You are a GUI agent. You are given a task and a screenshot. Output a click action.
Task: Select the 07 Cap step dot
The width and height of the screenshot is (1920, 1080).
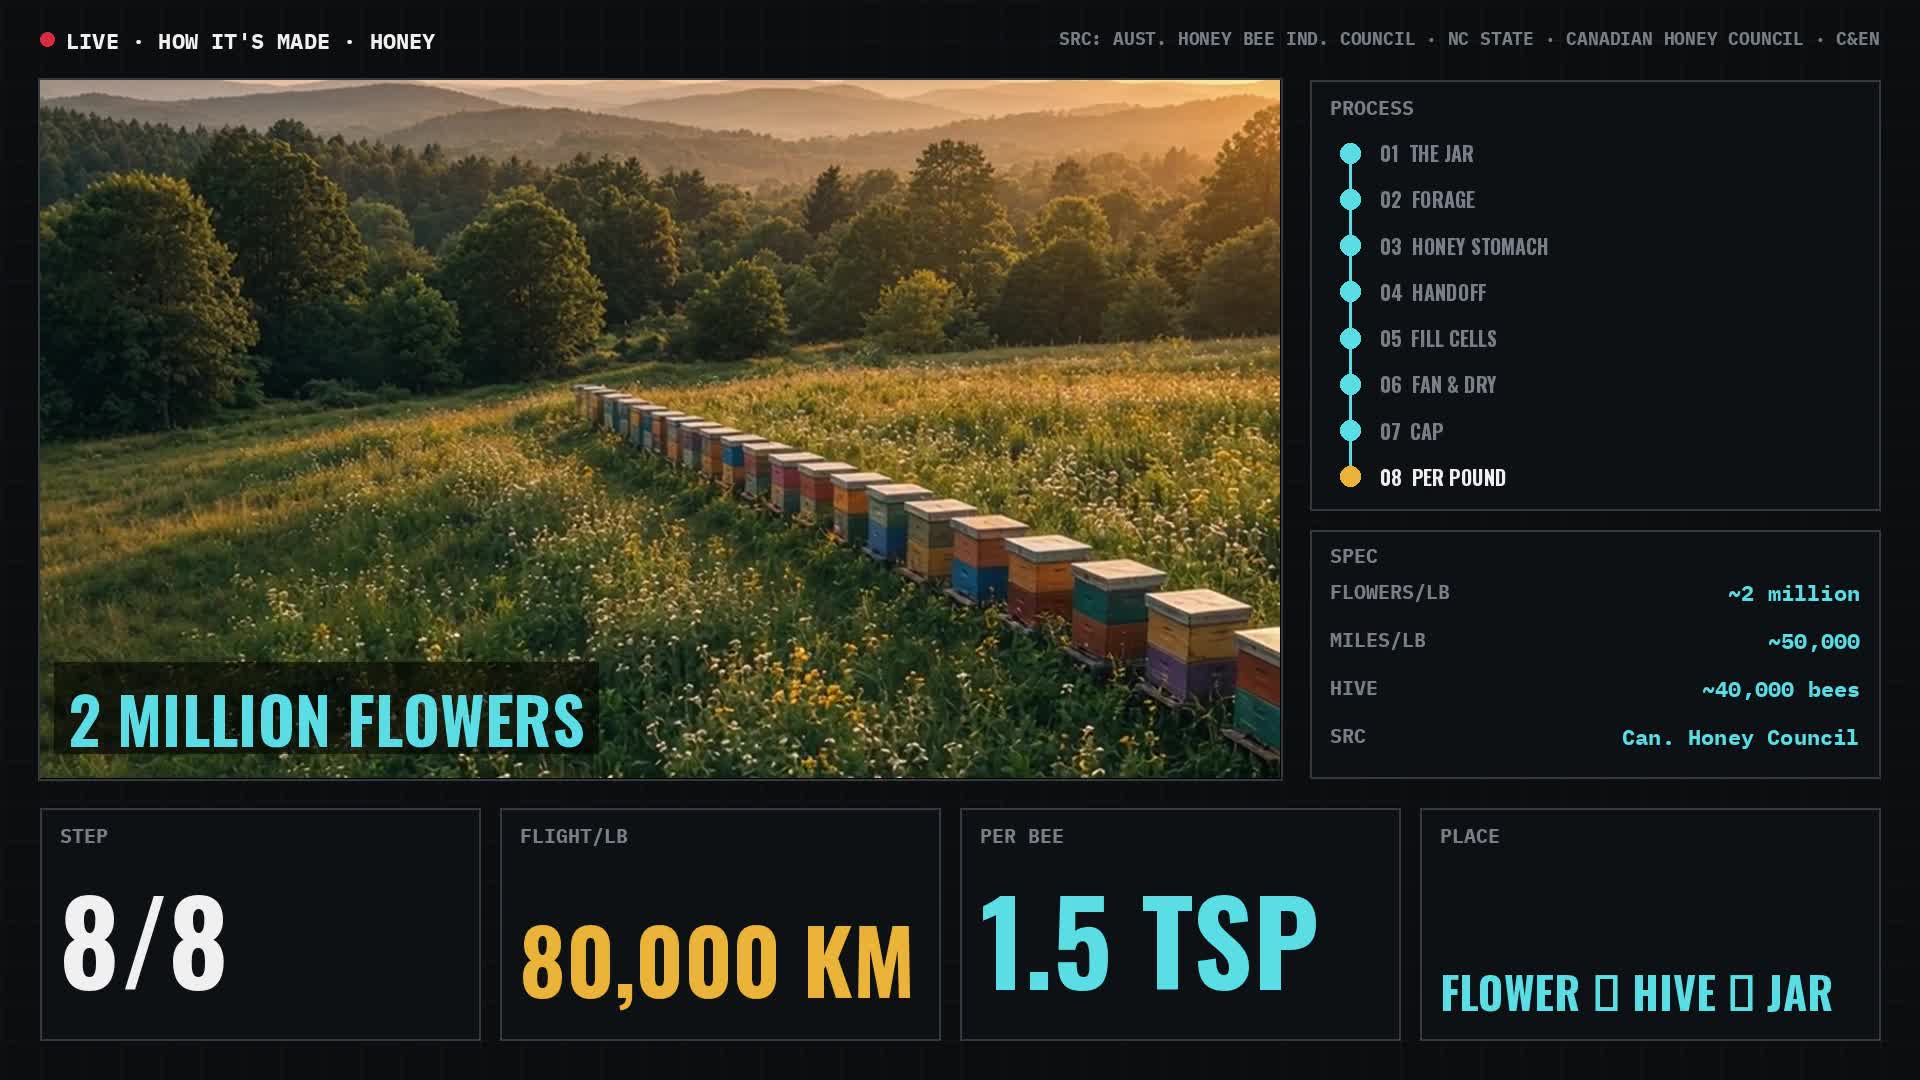point(1350,431)
